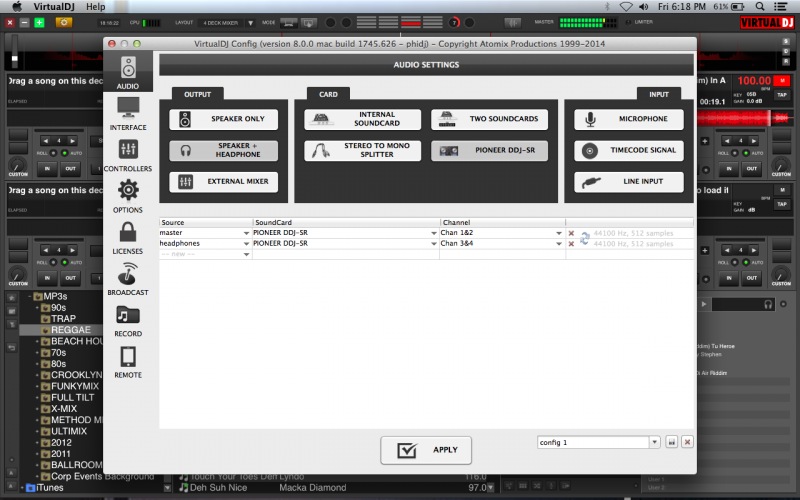The height and width of the screenshot is (500, 800).
Task: Select Microphone input
Action: (x=629, y=119)
